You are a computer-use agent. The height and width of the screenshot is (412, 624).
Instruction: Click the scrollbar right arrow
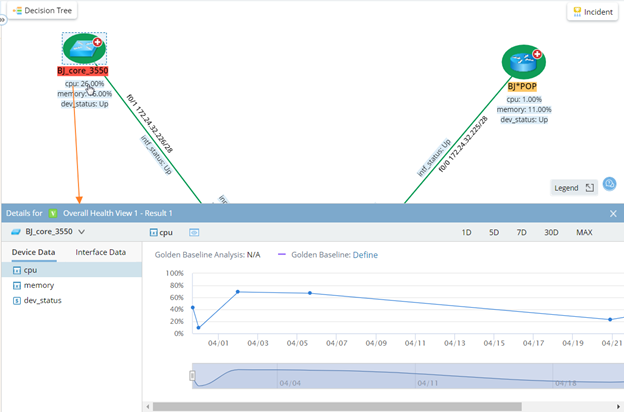pyautogui.click(x=618, y=406)
